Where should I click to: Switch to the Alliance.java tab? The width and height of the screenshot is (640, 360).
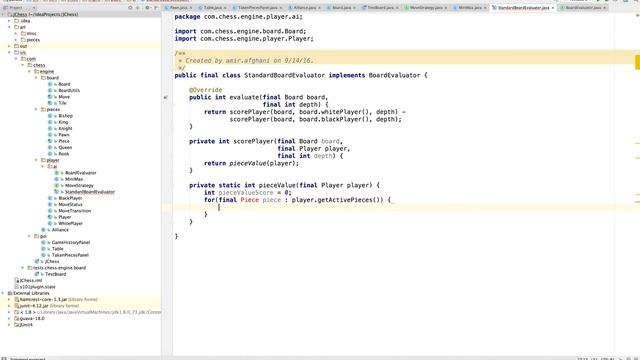click(x=304, y=8)
